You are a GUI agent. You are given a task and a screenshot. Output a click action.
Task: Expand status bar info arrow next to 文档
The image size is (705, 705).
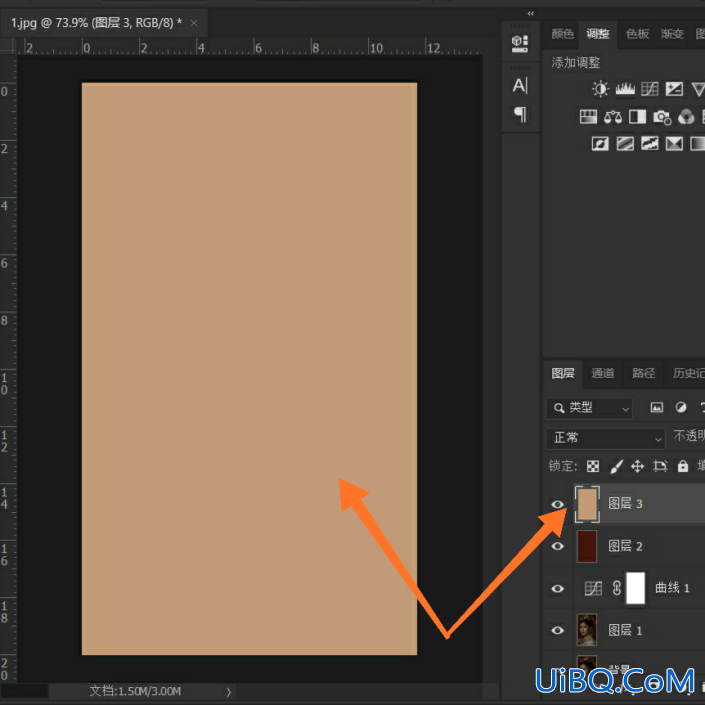pos(228,692)
